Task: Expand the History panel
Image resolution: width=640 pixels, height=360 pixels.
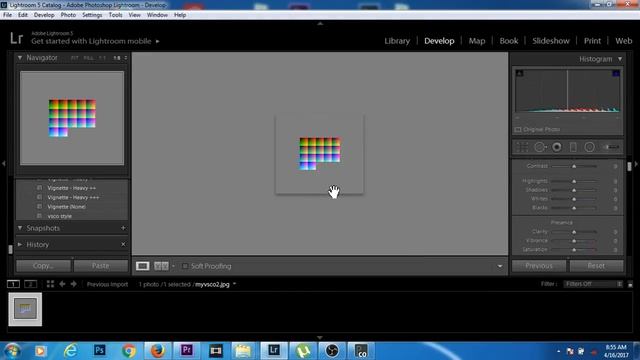Action: (20, 244)
